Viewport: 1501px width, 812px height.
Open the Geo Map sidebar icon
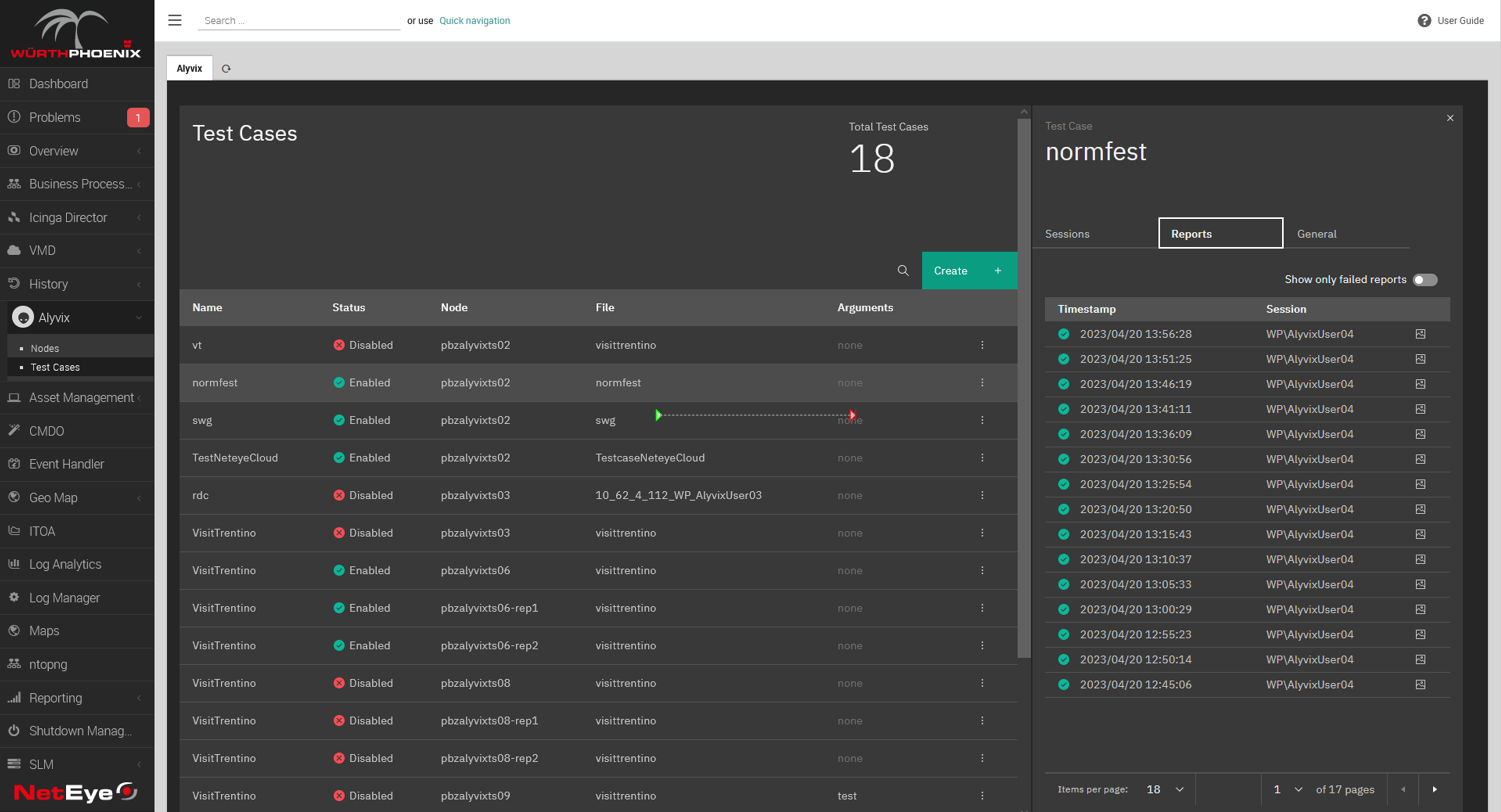14,498
